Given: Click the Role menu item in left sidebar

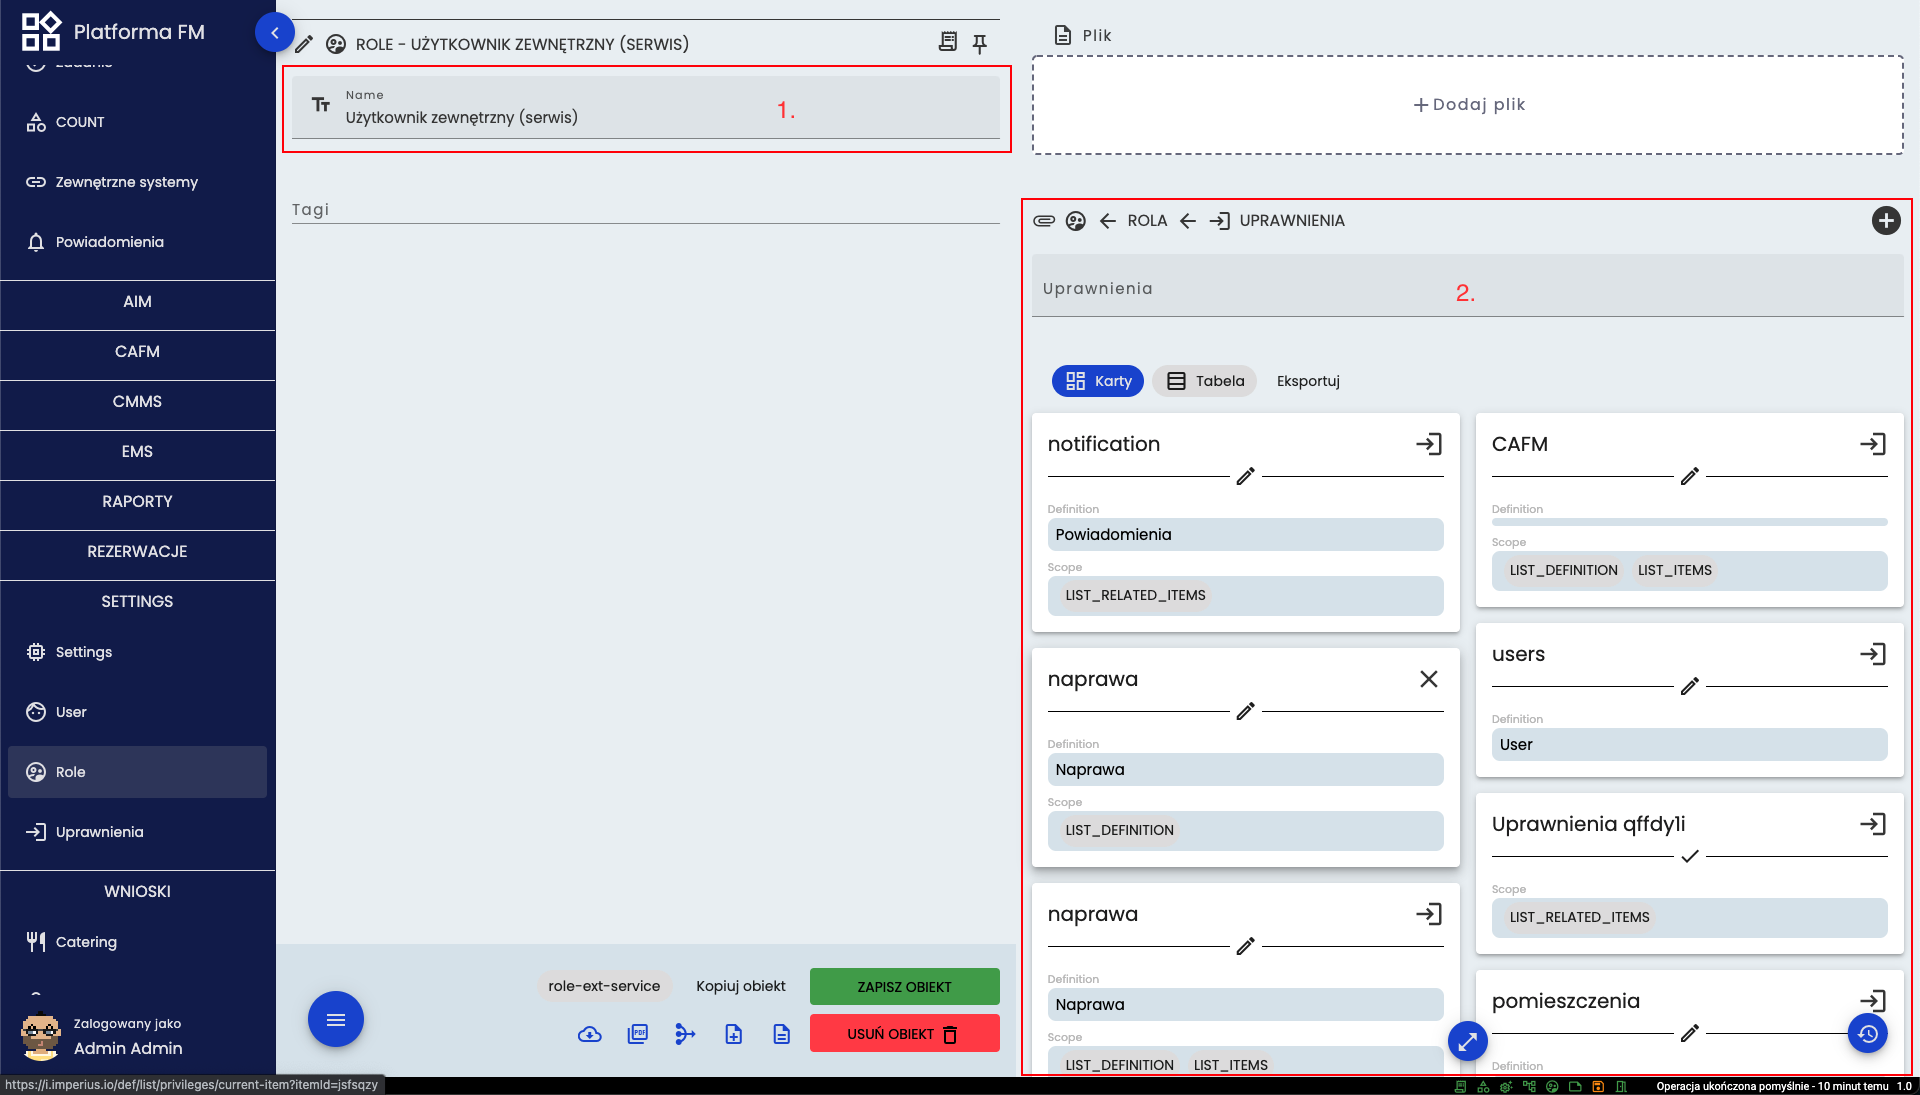Looking at the screenshot, I should pyautogui.click(x=137, y=772).
